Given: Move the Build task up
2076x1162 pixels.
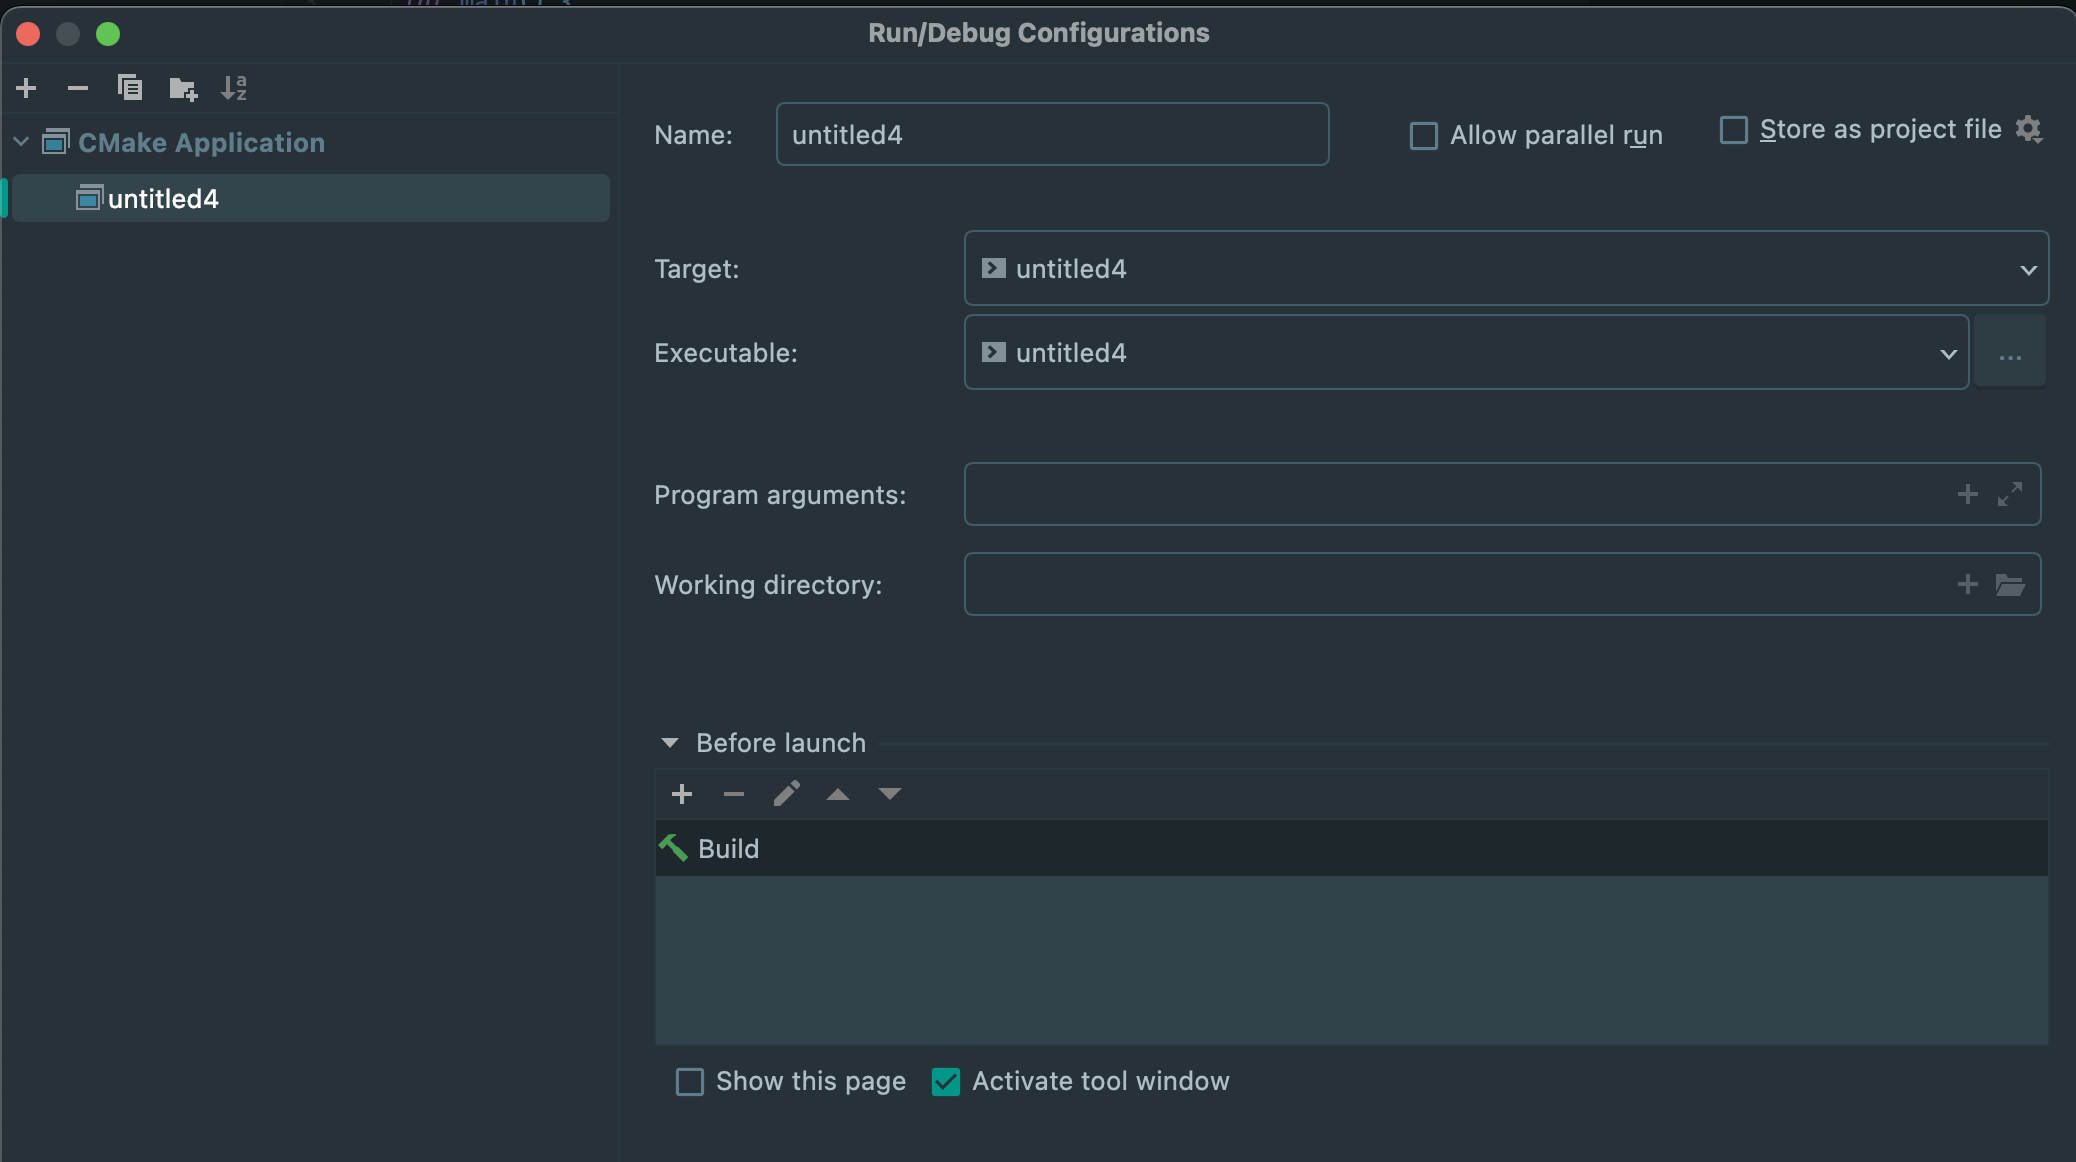Looking at the screenshot, I should (x=837, y=793).
